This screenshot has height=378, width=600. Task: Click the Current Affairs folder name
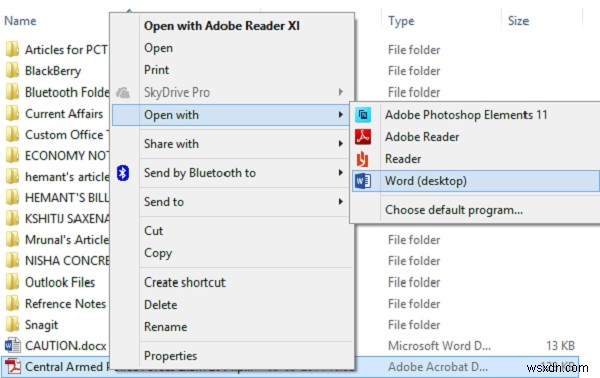[64, 114]
